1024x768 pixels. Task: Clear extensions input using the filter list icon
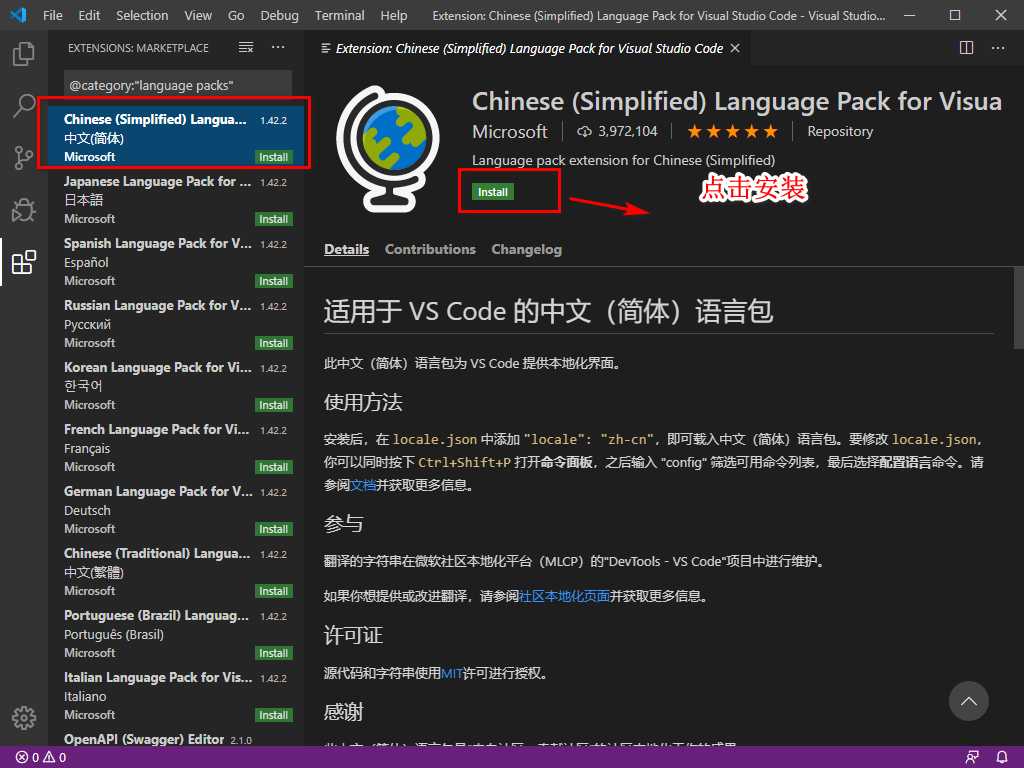pyautogui.click(x=246, y=47)
